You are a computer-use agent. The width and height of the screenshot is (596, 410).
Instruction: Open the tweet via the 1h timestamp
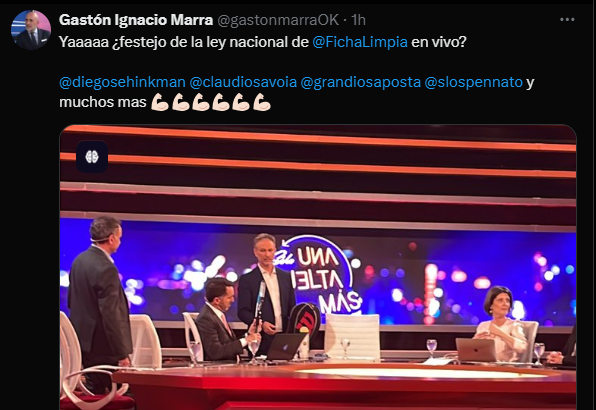358,20
